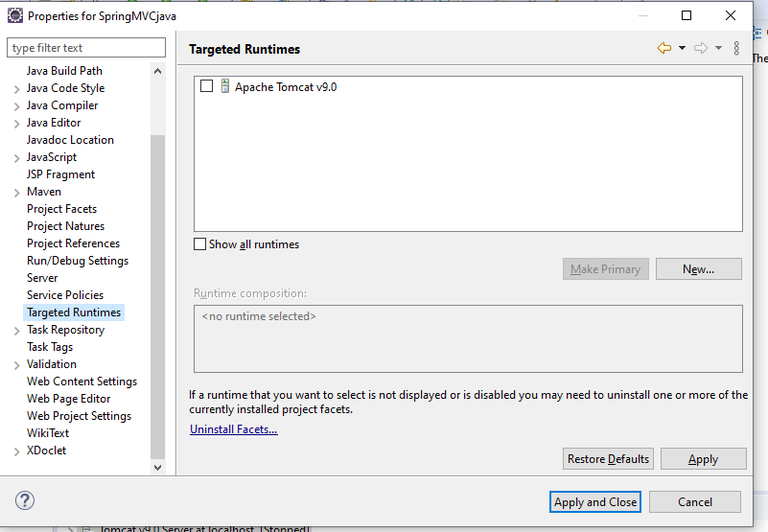Select Project Facets in the sidebar
The width and height of the screenshot is (768, 532).
[x=62, y=209]
